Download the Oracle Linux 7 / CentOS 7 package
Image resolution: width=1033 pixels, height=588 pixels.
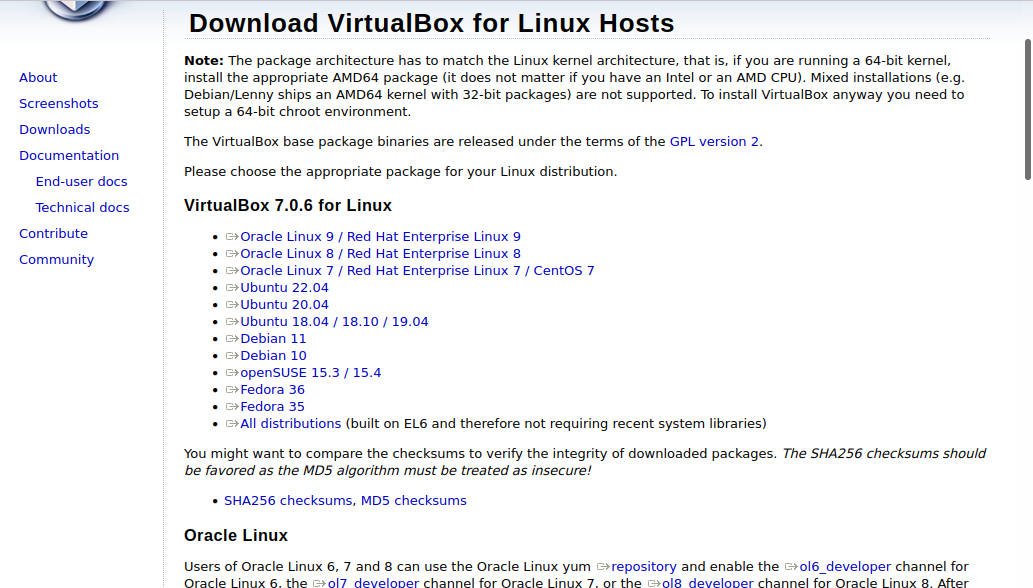pyautogui.click(x=417, y=270)
